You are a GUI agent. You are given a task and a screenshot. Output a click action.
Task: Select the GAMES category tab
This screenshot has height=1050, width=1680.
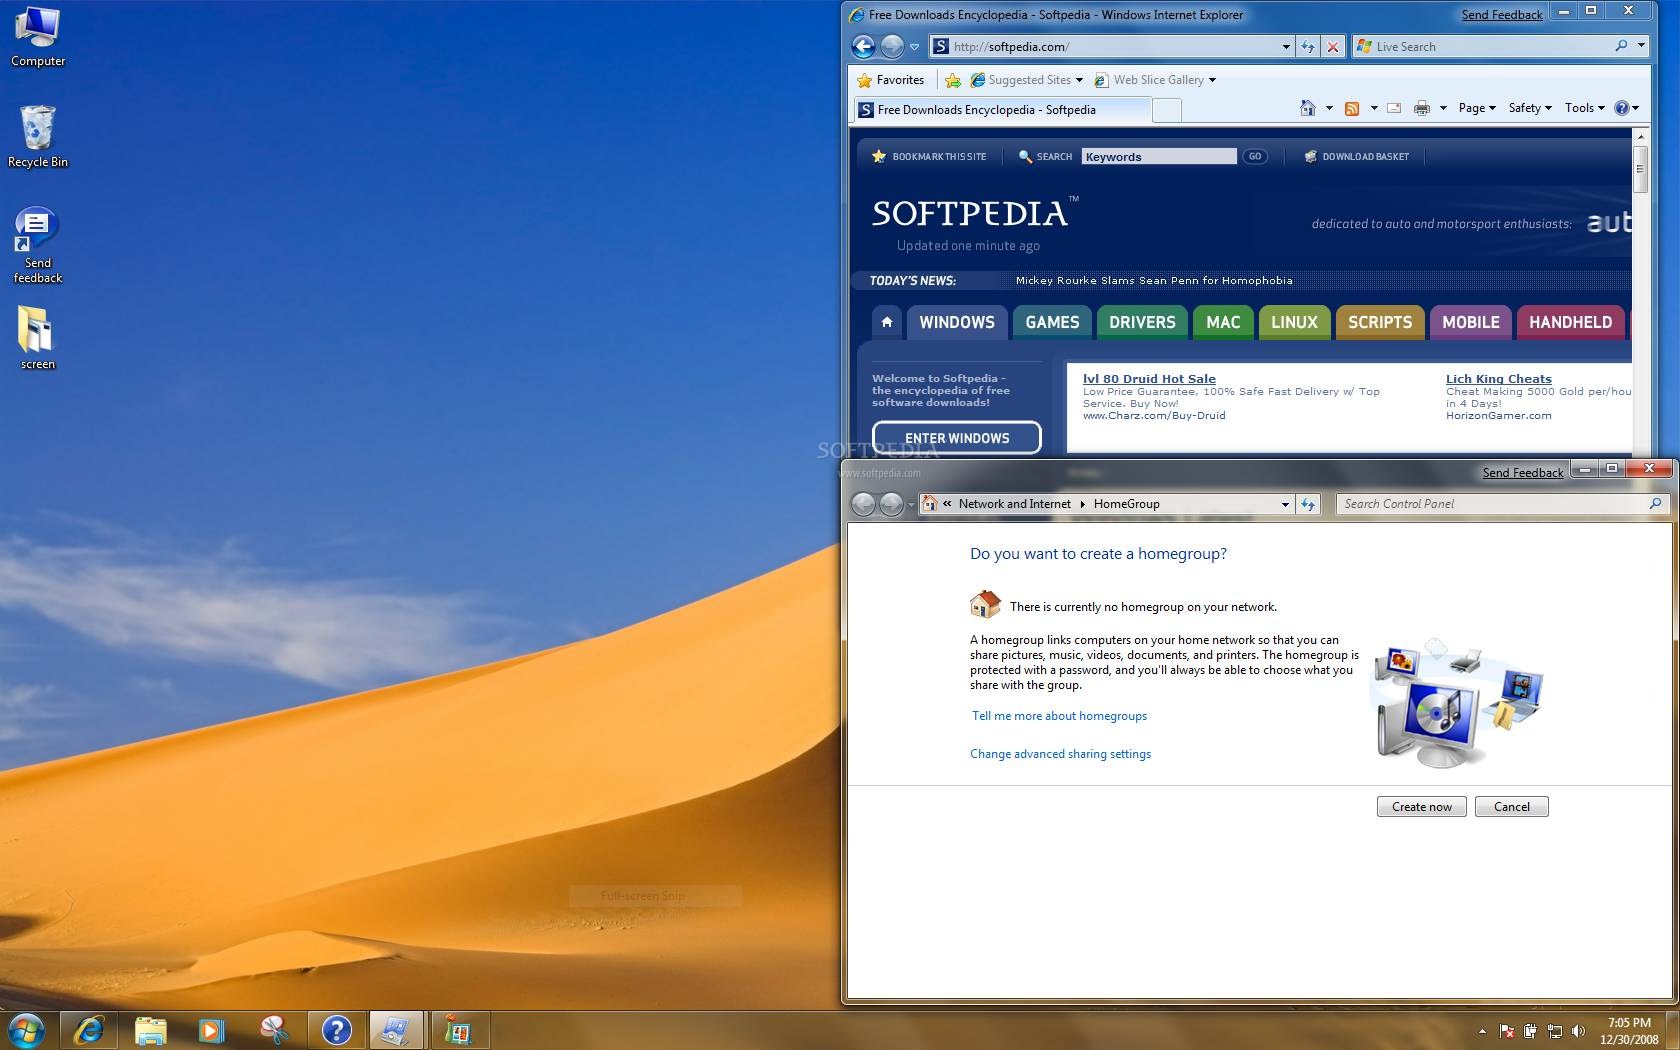pyautogui.click(x=1052, y=322)
